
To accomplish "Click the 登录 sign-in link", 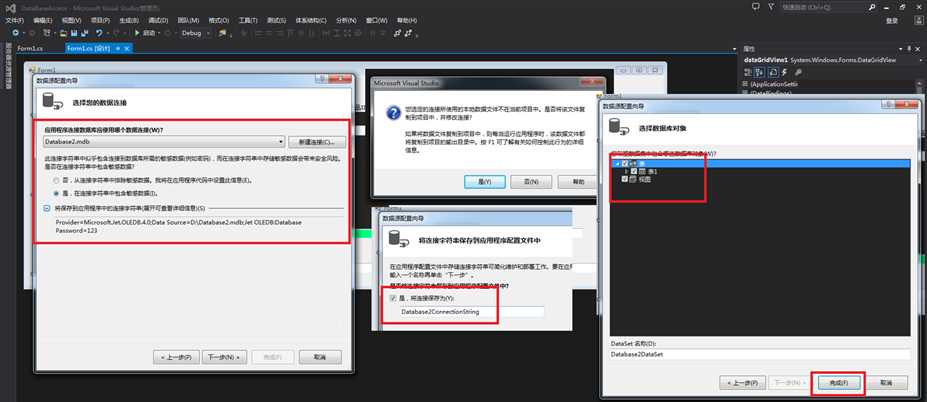I will (x=893, y=20).
